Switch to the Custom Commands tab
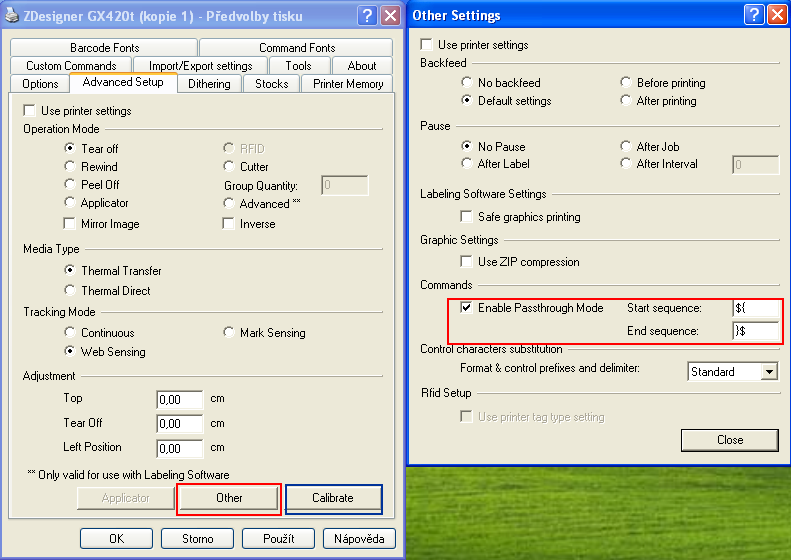 (x=71, y=66)
